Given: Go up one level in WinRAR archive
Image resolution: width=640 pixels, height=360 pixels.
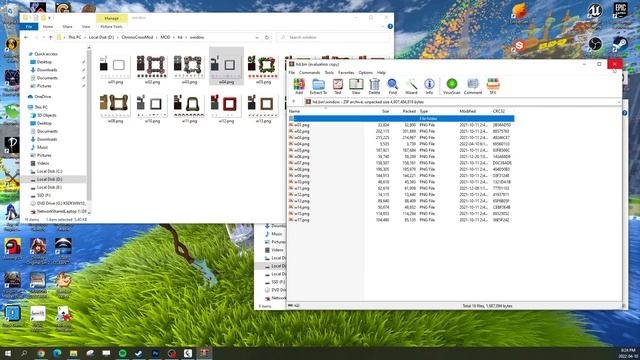Looking at the screenshot, I should pos(294,102).
